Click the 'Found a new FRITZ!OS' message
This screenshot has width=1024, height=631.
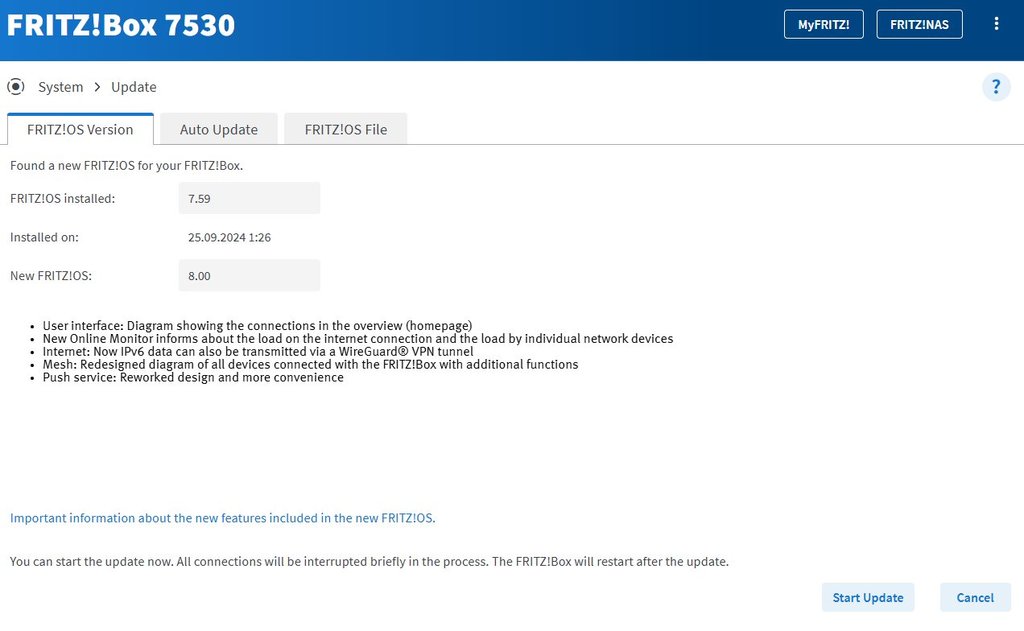[x=127, y=166]
